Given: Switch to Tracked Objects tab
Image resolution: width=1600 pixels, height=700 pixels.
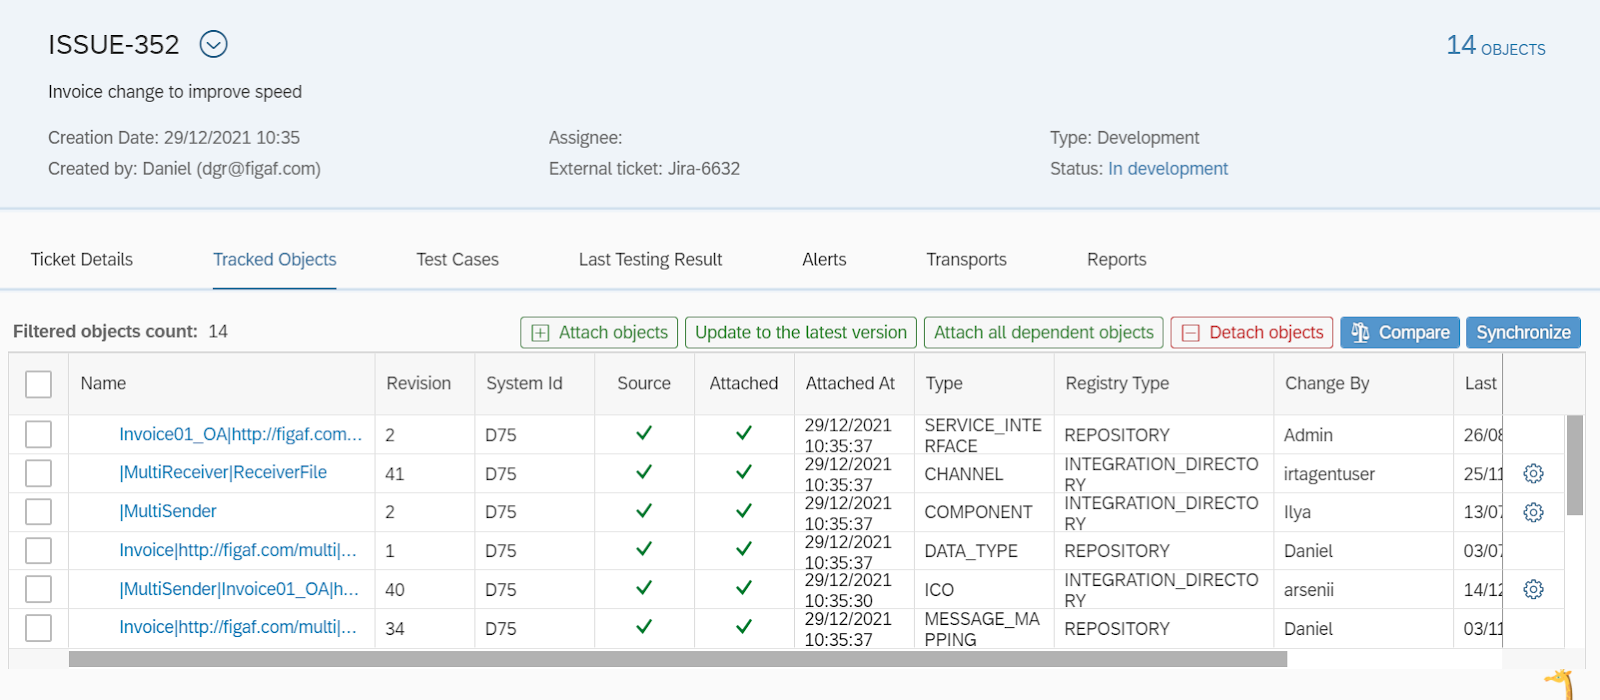Looking at the screenshot, I should (274, 259).
